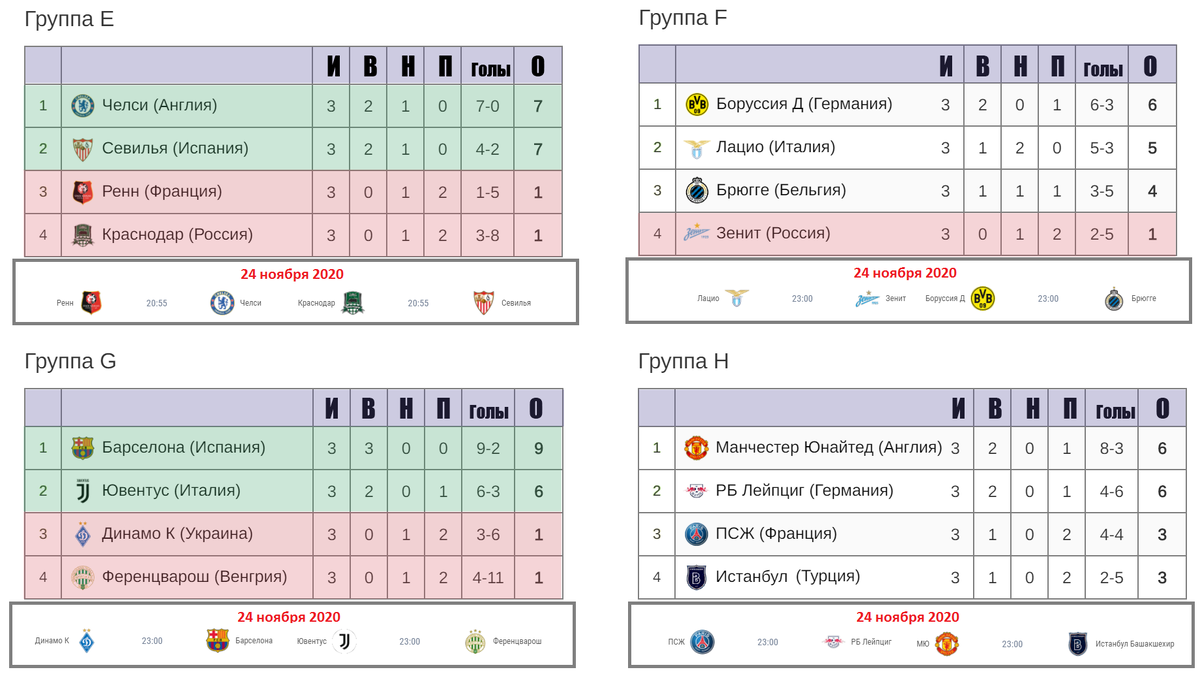The image size is (1200, 674).
Task: Select Borussia Dortmund logo in Group F table
Action: click(697, 104)
